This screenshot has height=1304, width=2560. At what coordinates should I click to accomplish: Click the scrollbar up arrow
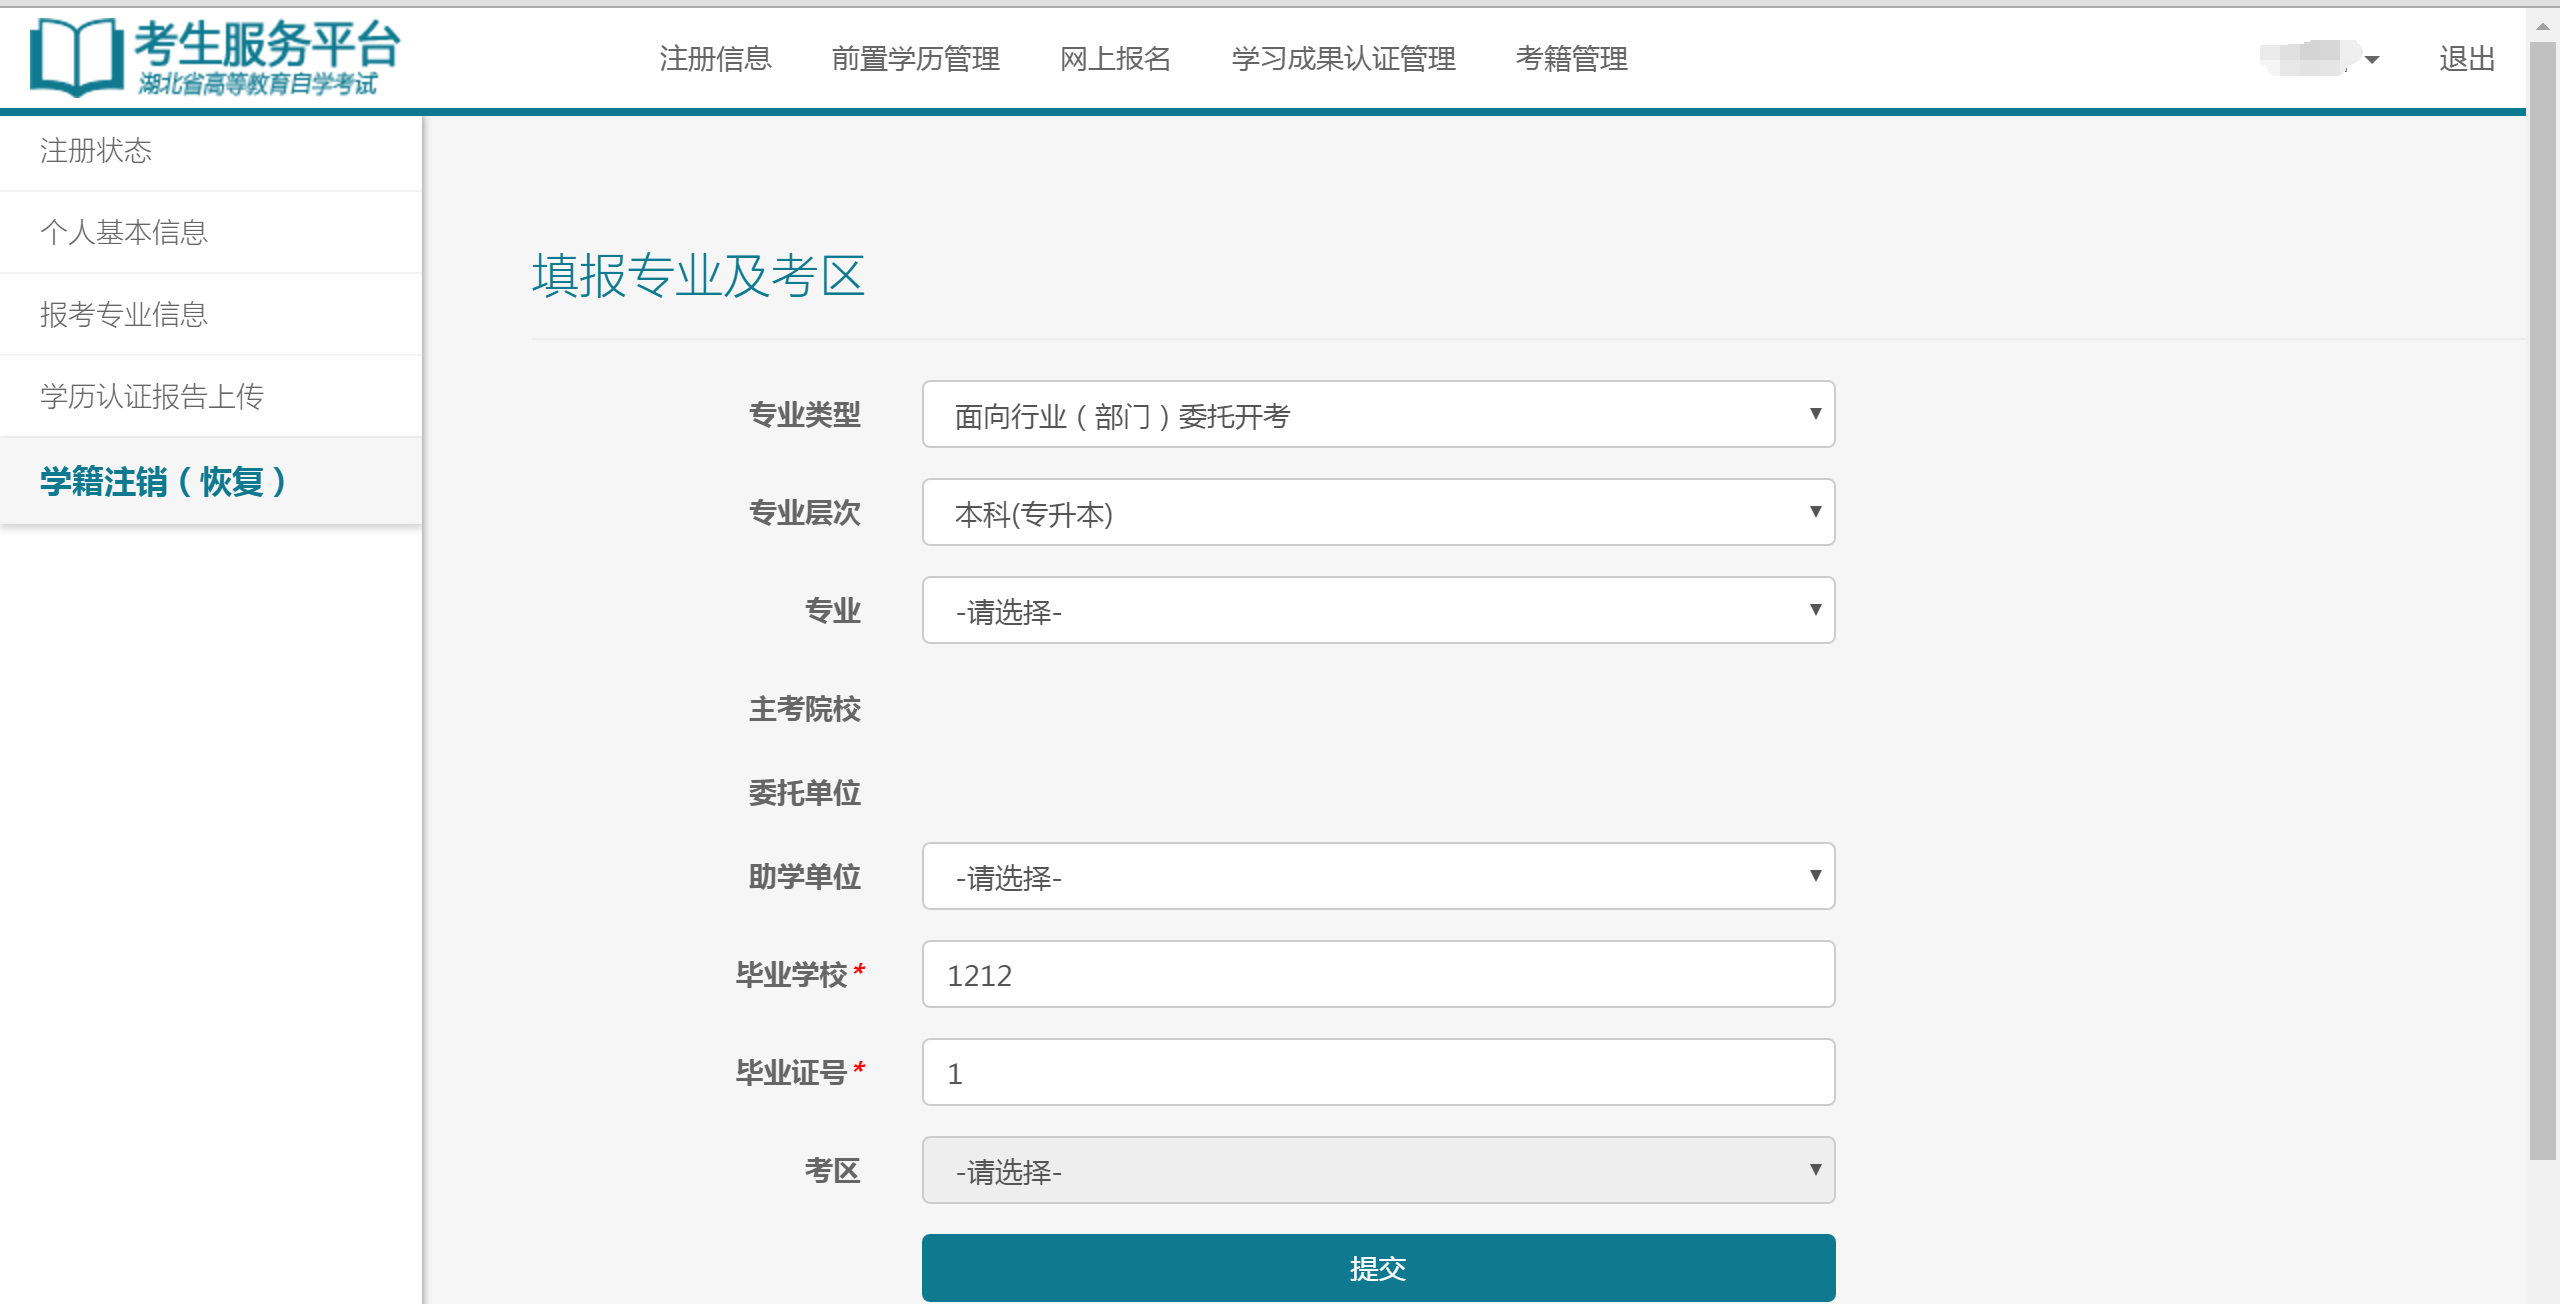2542,26
